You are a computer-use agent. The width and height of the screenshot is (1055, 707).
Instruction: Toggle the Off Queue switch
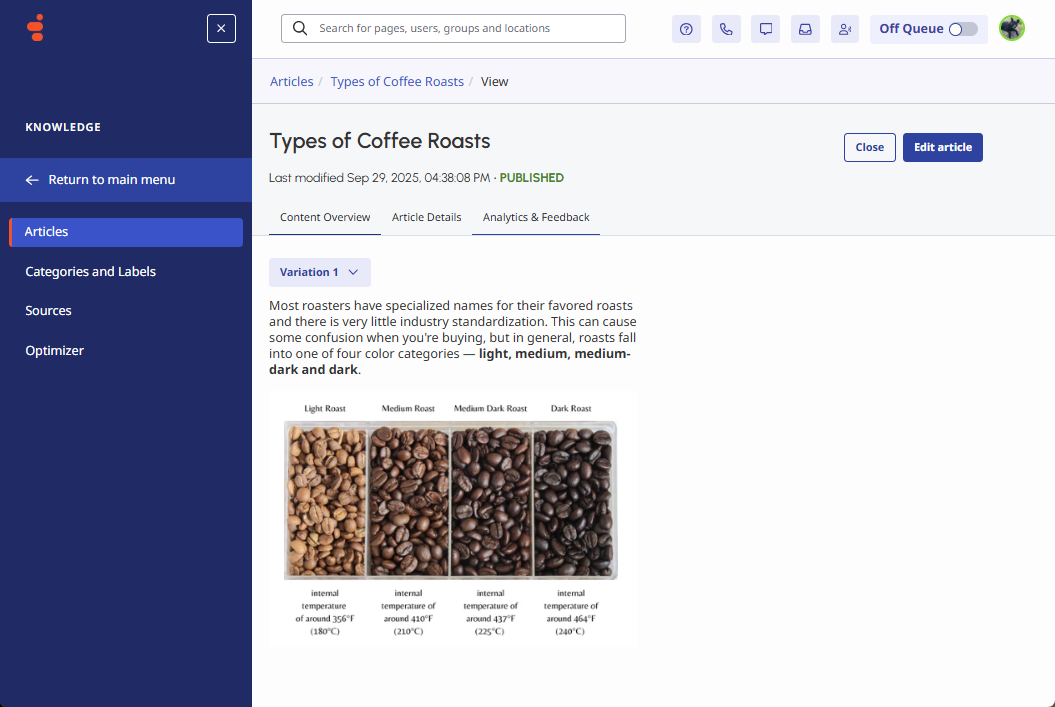click(963, 29)
